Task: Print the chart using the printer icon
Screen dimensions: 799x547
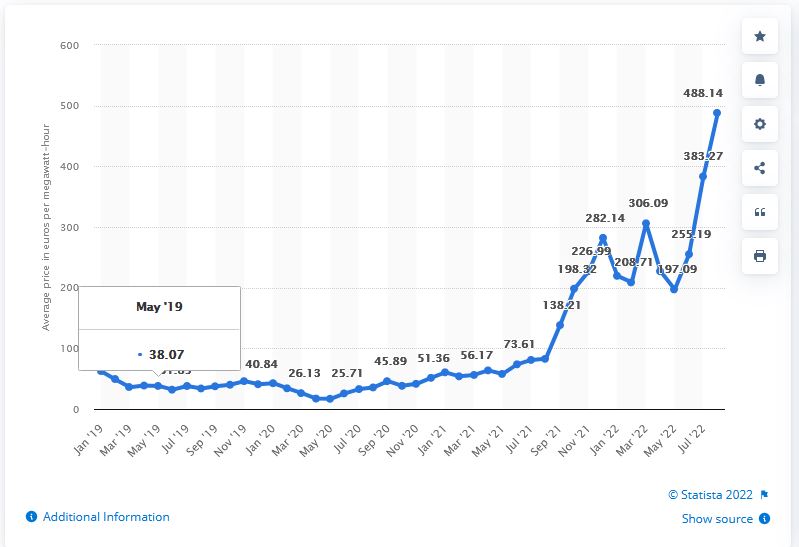Action: tap(759, 256)
